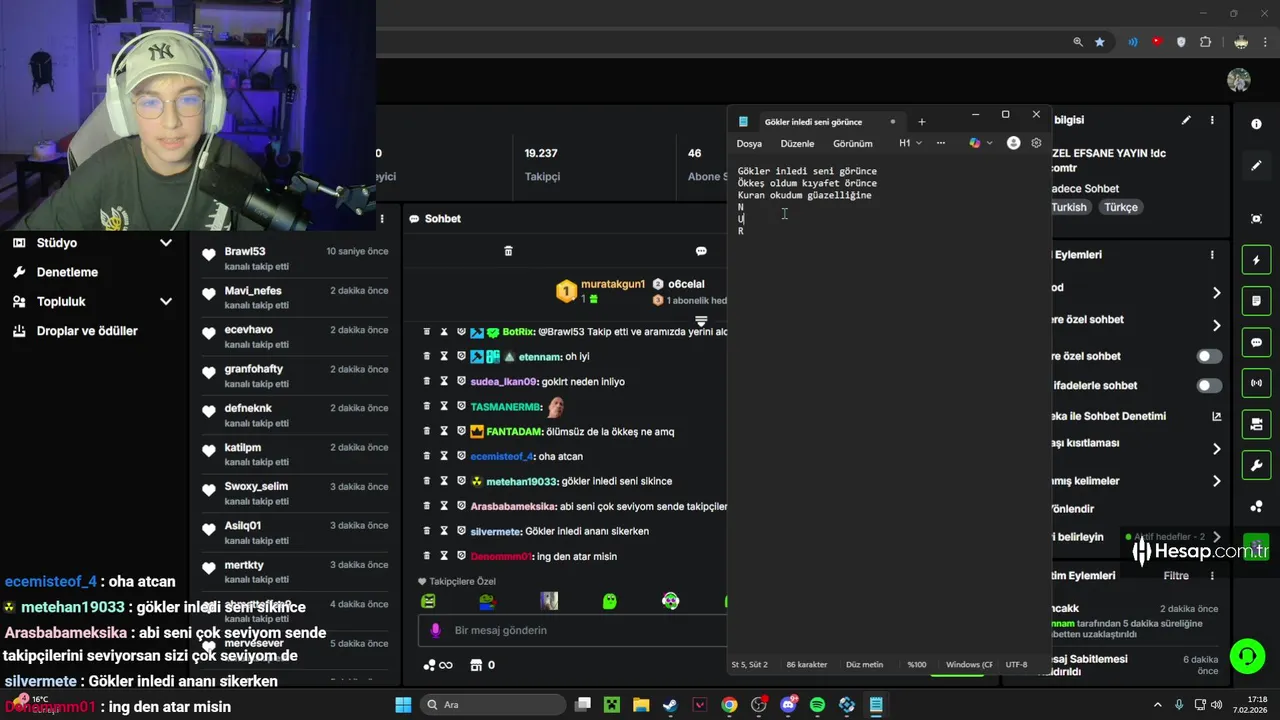
Task: Open three-dots menu in Eylemleri panel
Action: click(x=1212, y=255)
